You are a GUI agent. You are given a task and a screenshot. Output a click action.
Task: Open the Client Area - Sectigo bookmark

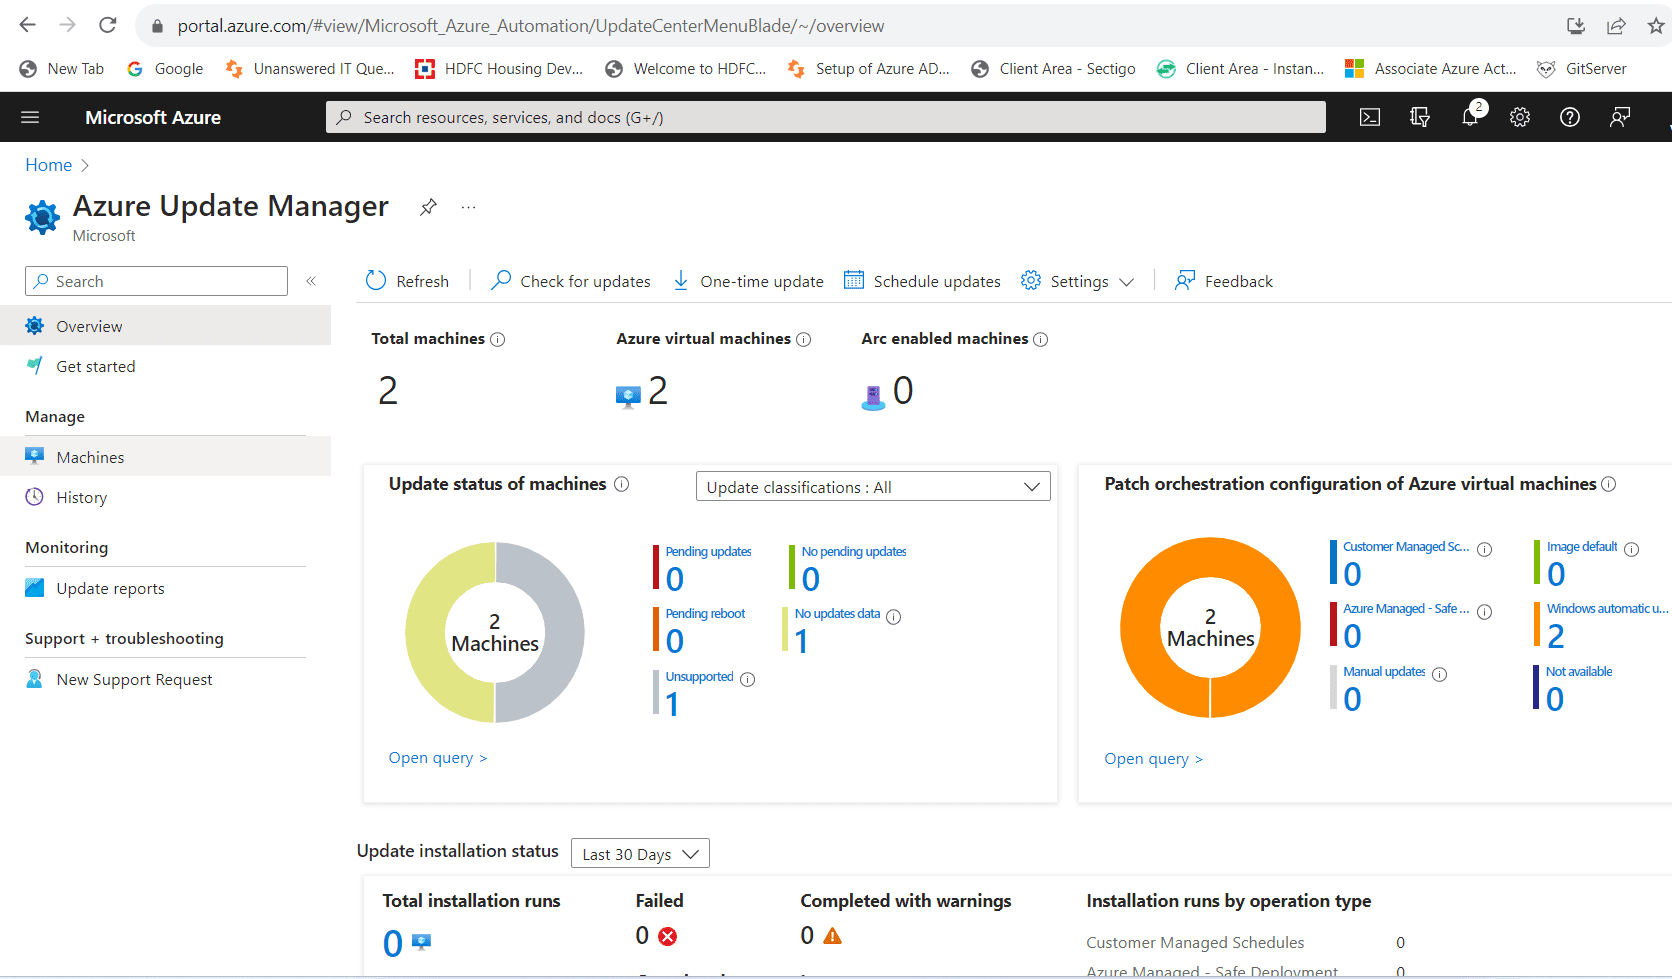pos(1054,68)
